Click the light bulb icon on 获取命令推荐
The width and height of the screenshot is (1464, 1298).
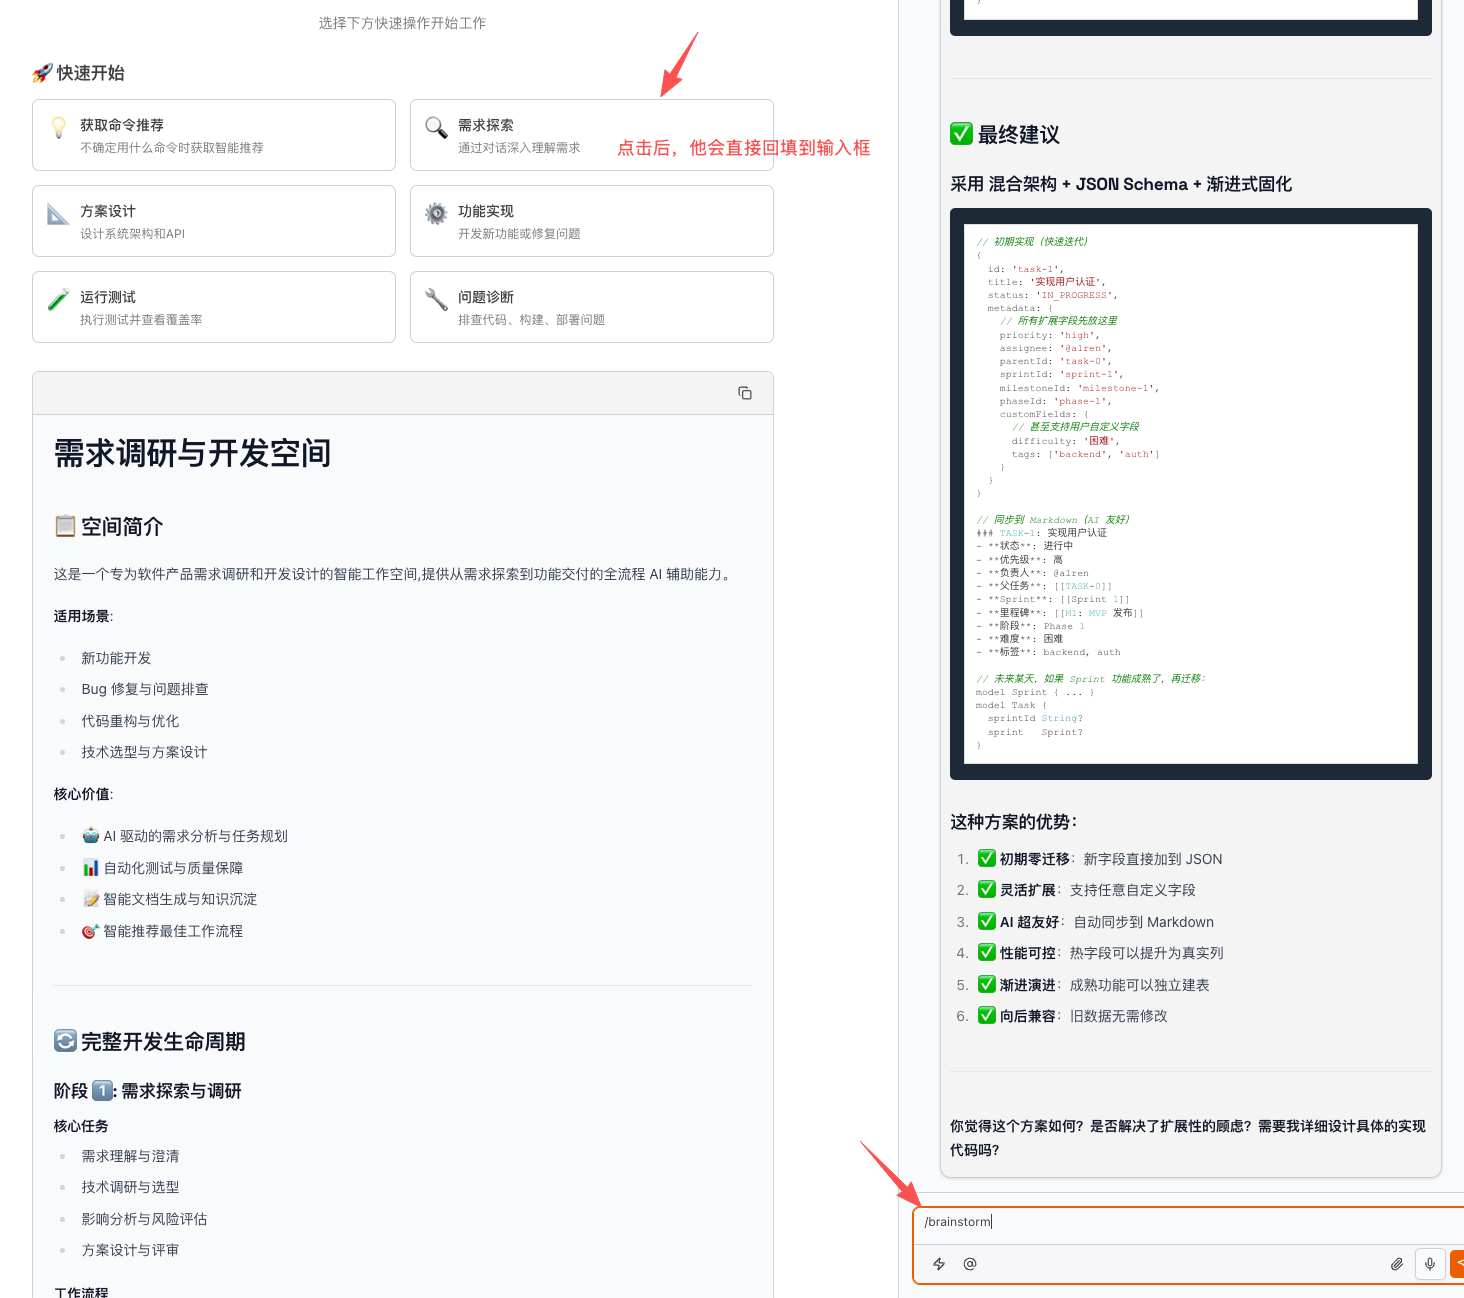coord(59,127)
